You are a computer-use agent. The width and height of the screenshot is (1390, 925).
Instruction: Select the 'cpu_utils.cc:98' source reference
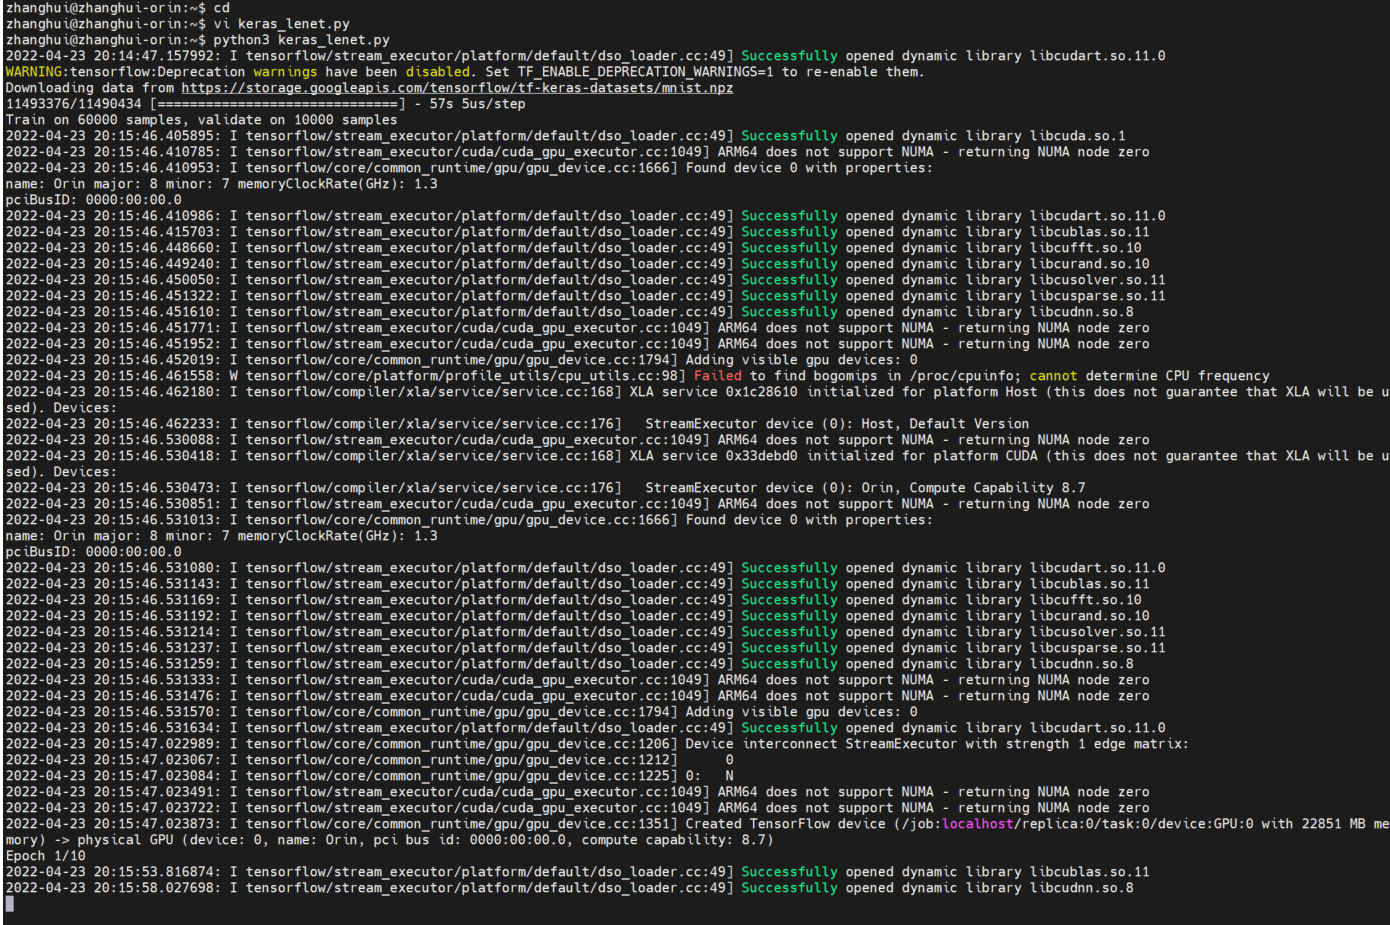point(618,376)
